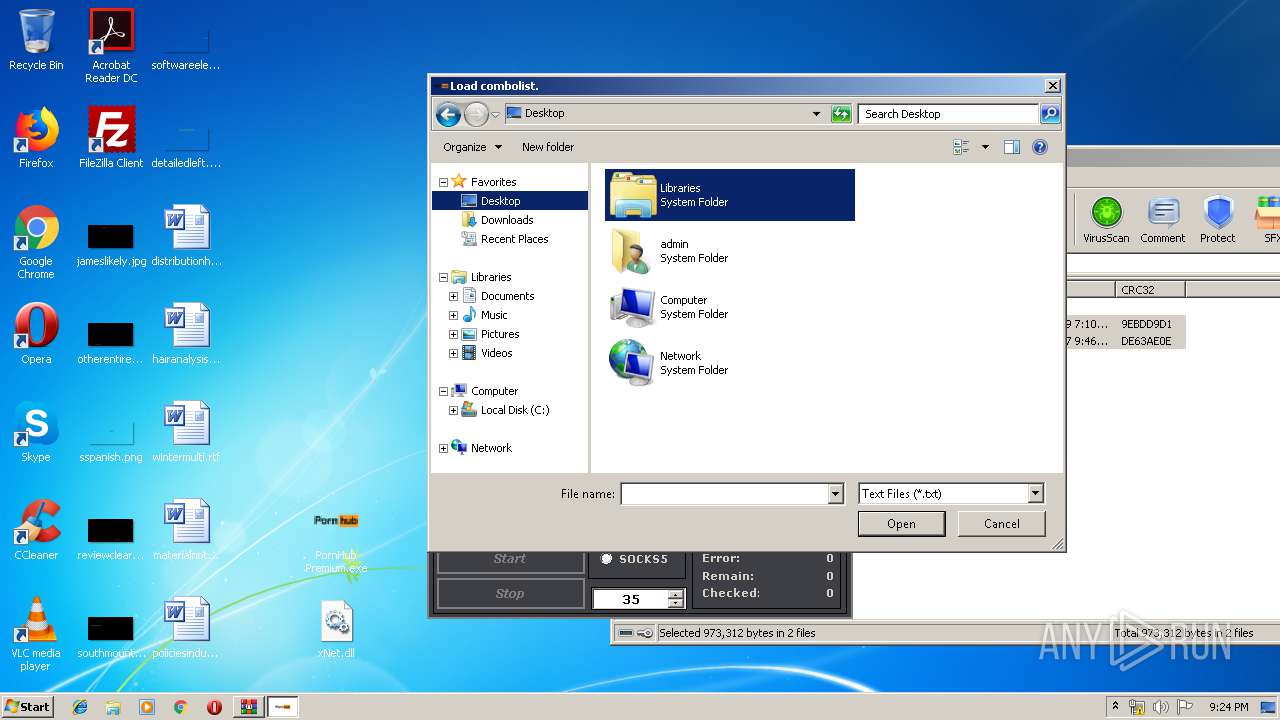Viewport: 1280px width, 720px height.
Task: Click the volume speaker icon in the tray
Action: pyautogui.click(x=1160, y=707)
